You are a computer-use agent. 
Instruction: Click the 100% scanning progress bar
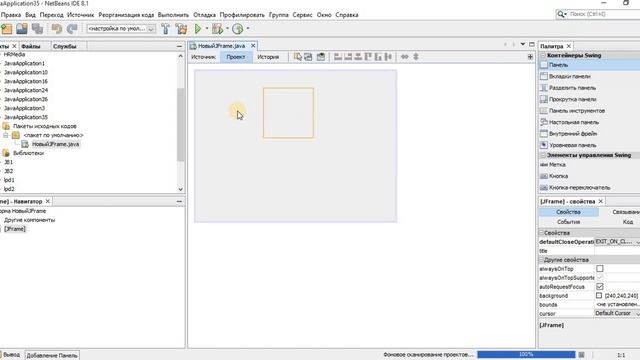[x=526, y=355]
